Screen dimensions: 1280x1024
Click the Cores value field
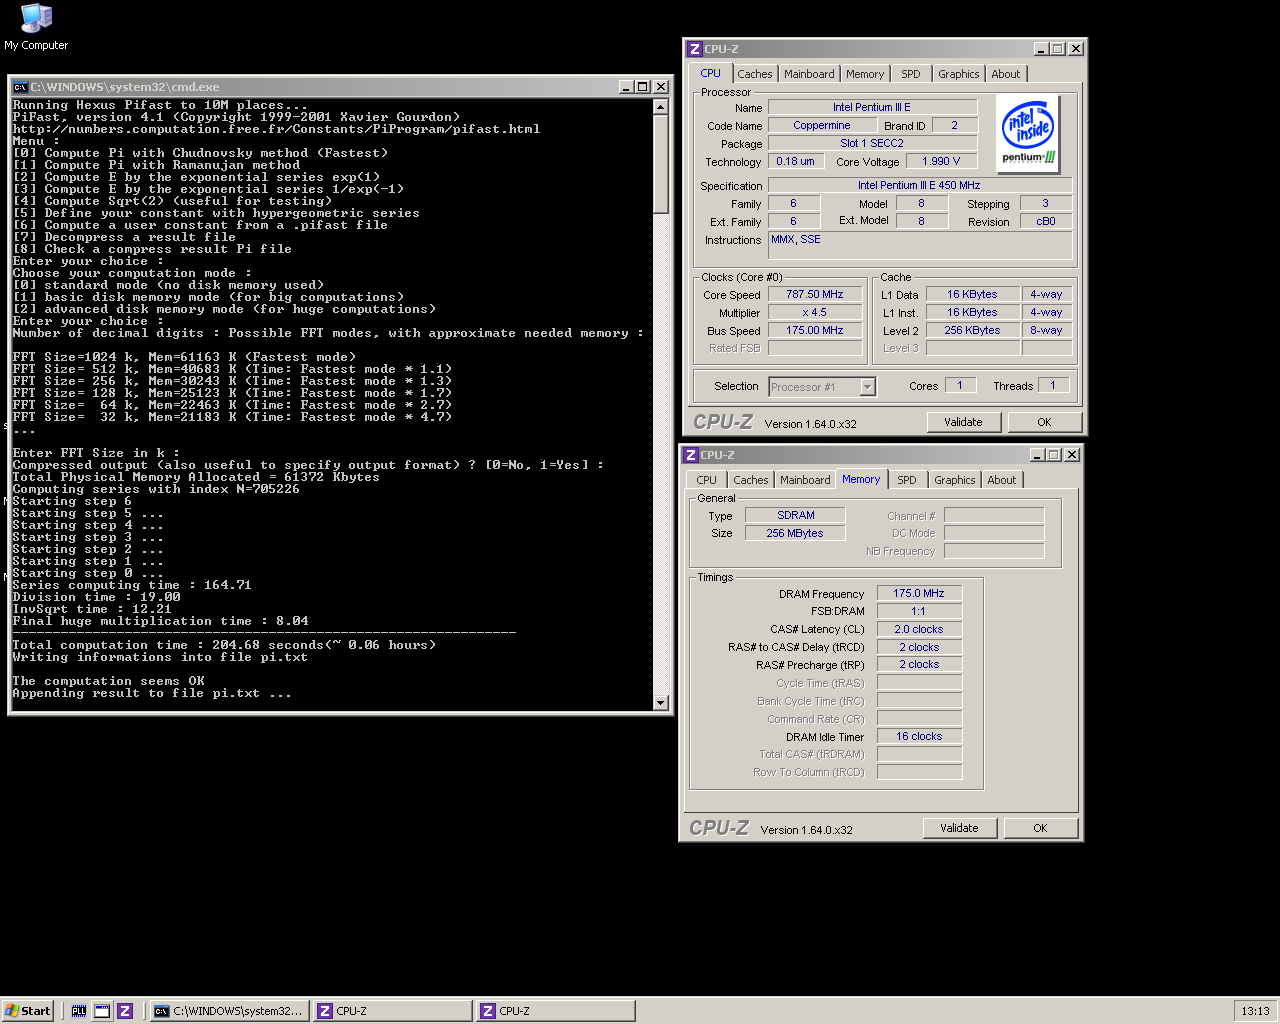click(960, 385)
